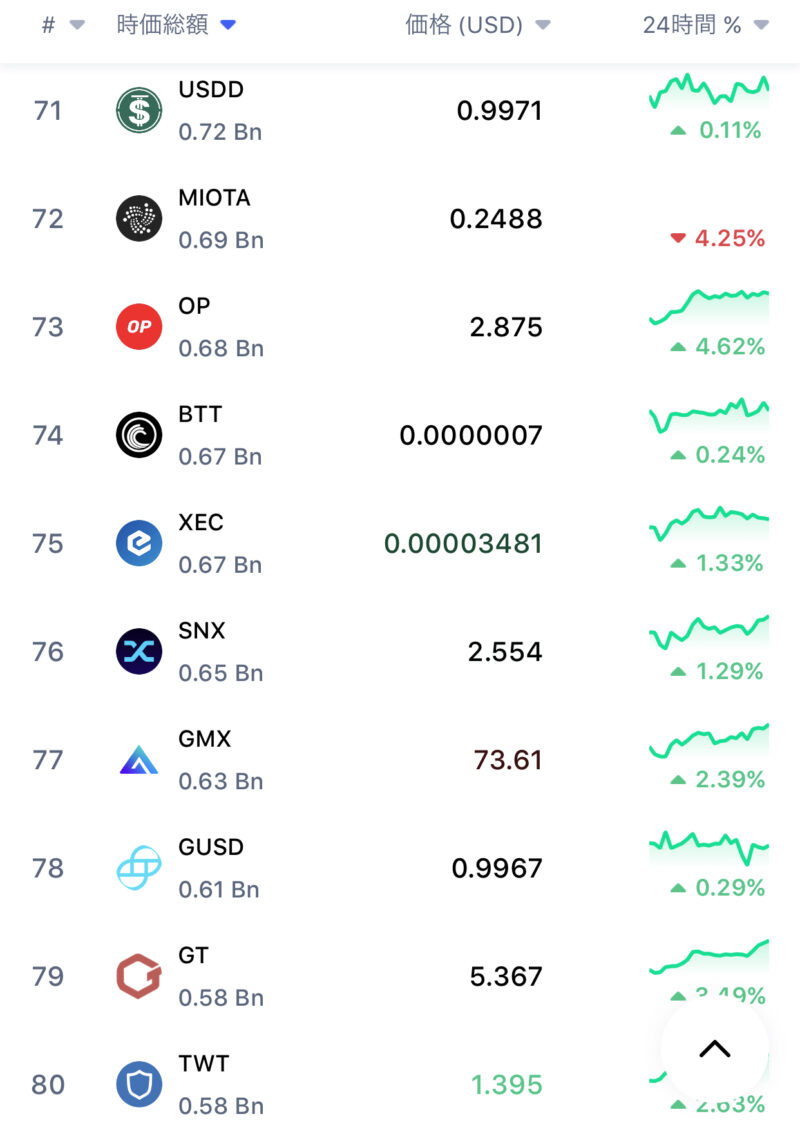800x1132 pixels.
Task: Sort by 24時間 % column arrow
Action: [x=761, y=26]
